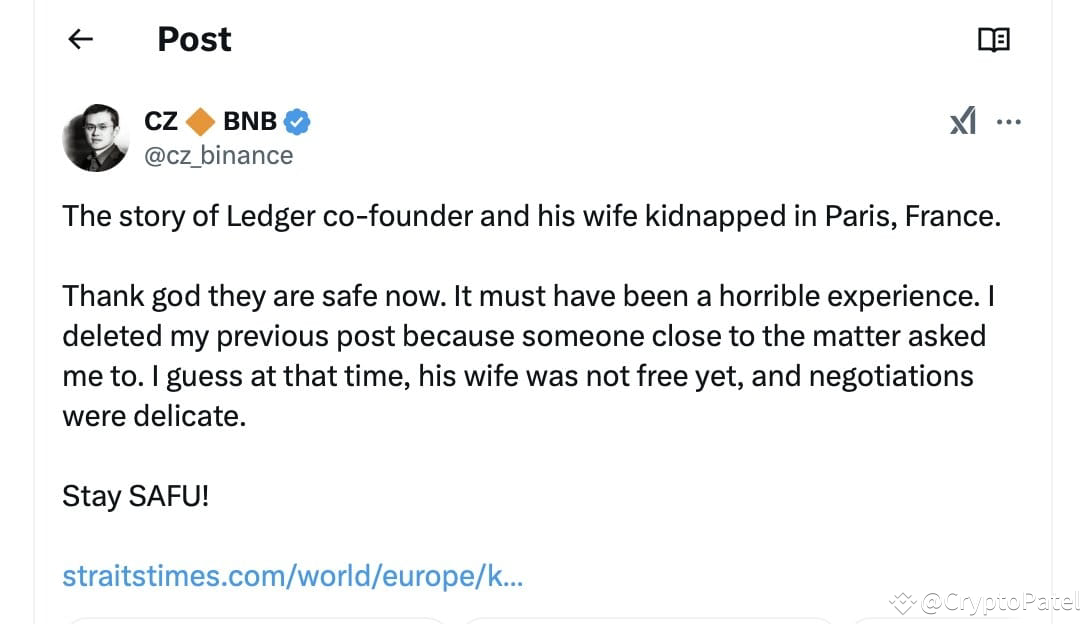This screenshot has width=1088, height=624.
Task: Click the blue verified checkmark badge
Action: click(297, 122)
